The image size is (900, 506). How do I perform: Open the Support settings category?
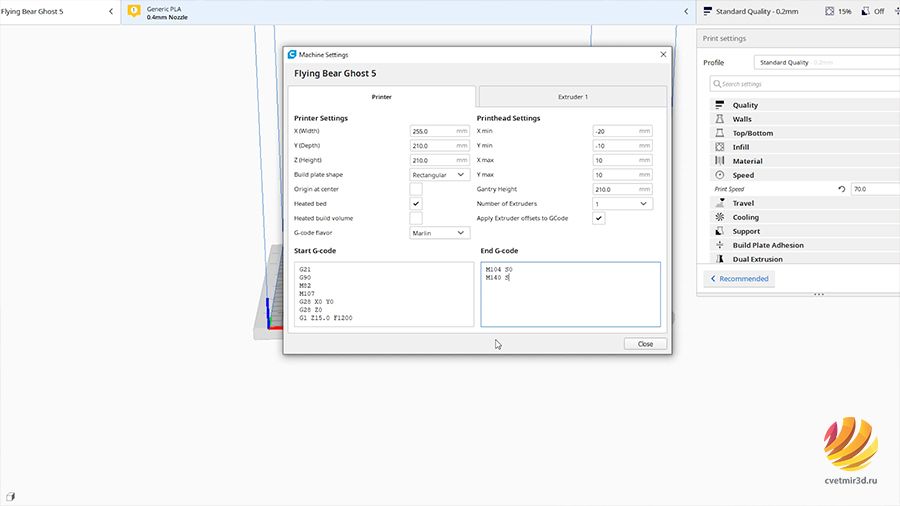coord(804,231)
